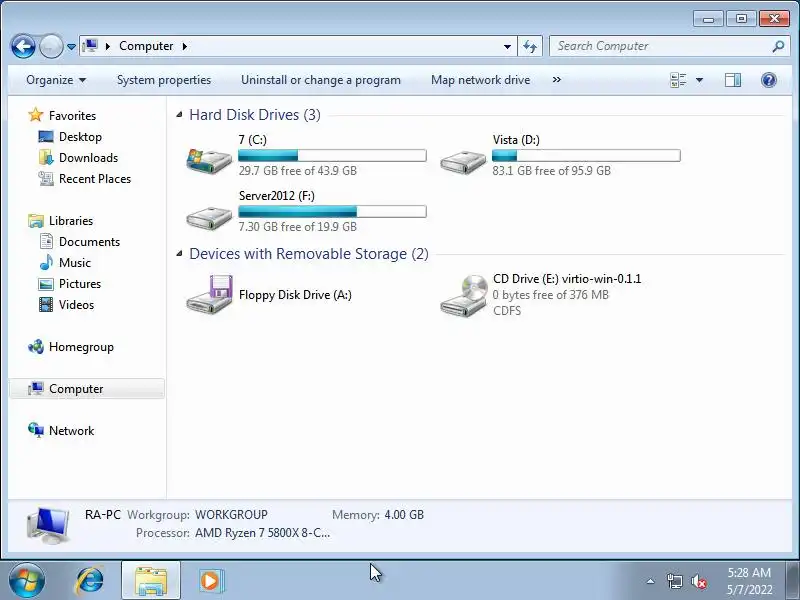
Task: Open Desktop under Favorites
Action: [x=80, y=137]
